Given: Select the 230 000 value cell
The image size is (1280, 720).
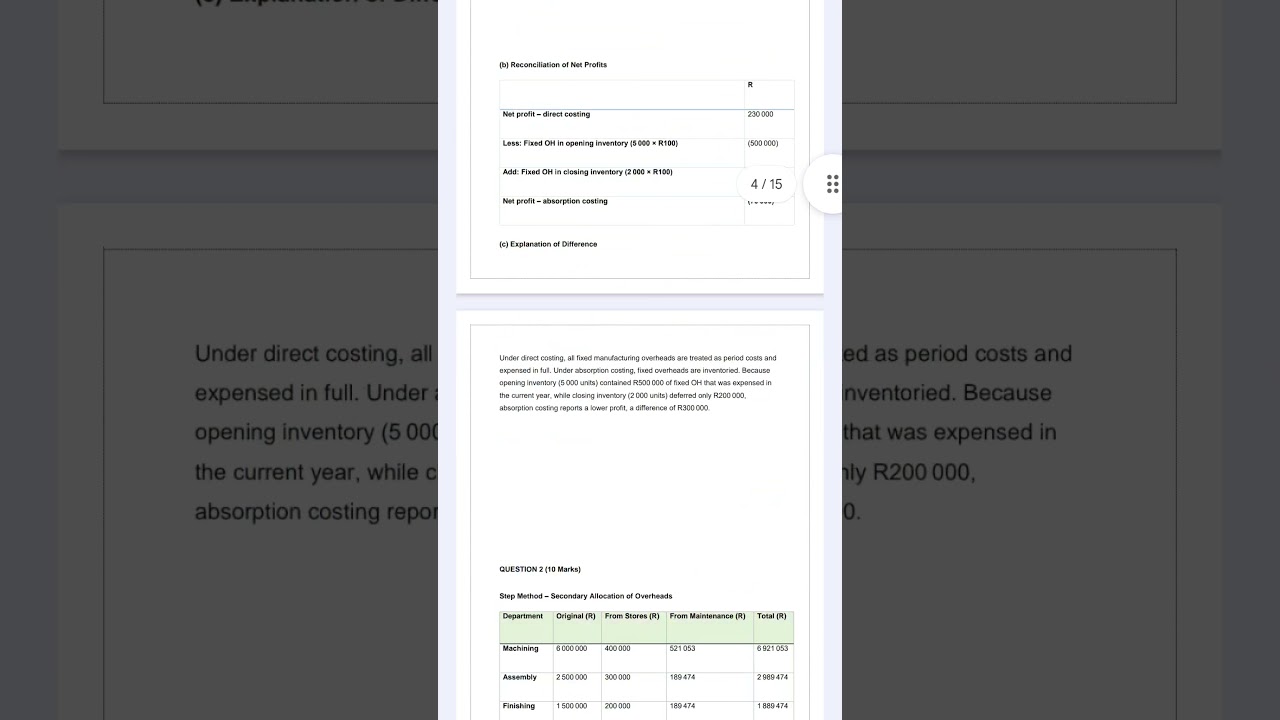Looking at the screenshot, I should point(760,114).
